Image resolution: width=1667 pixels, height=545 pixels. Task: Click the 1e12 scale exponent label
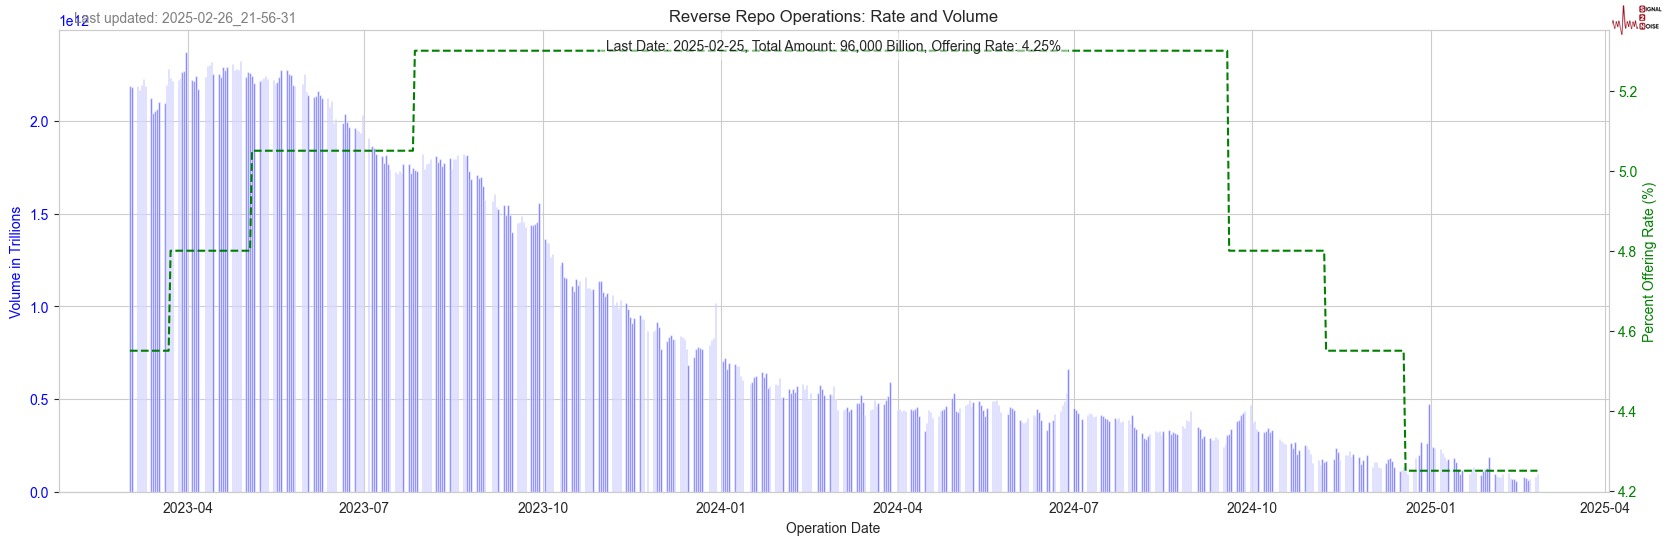73,21
